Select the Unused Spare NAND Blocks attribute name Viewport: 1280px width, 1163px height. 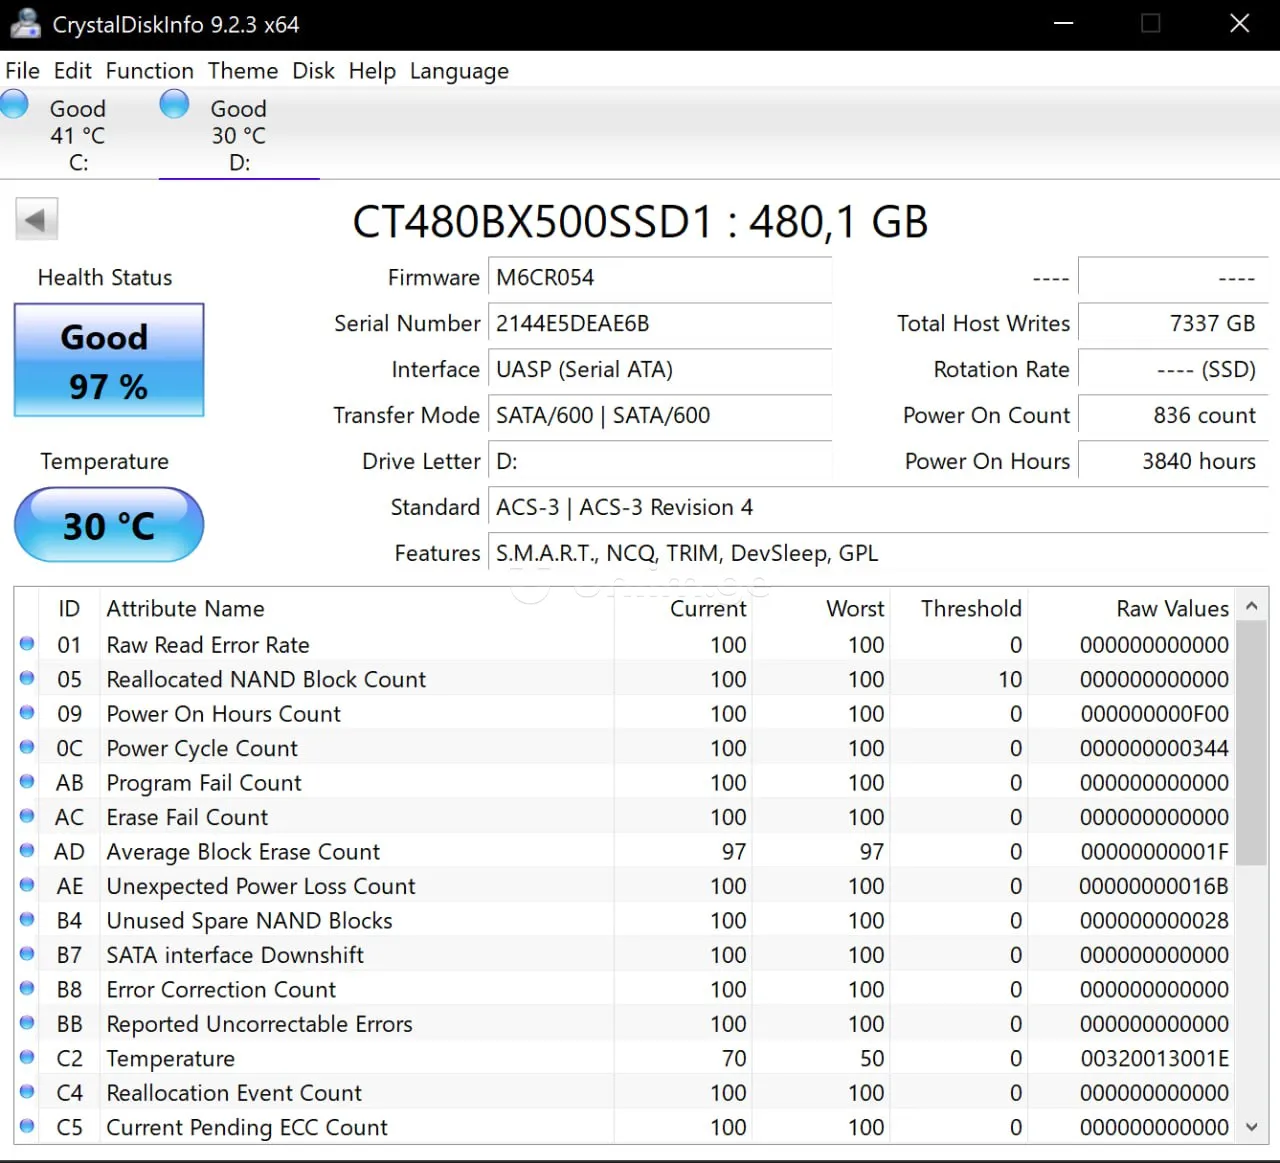click(249, 921)
